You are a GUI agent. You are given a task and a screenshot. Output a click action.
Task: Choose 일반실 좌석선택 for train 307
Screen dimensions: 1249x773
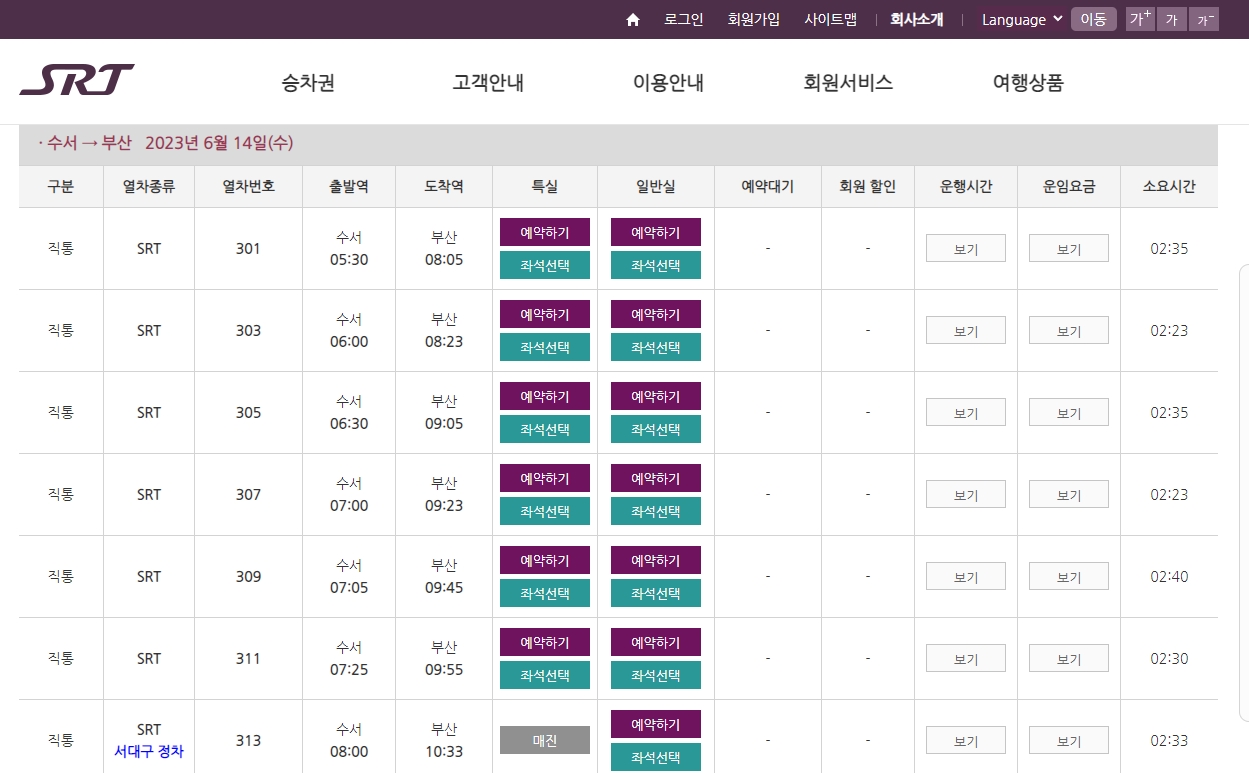656,511
